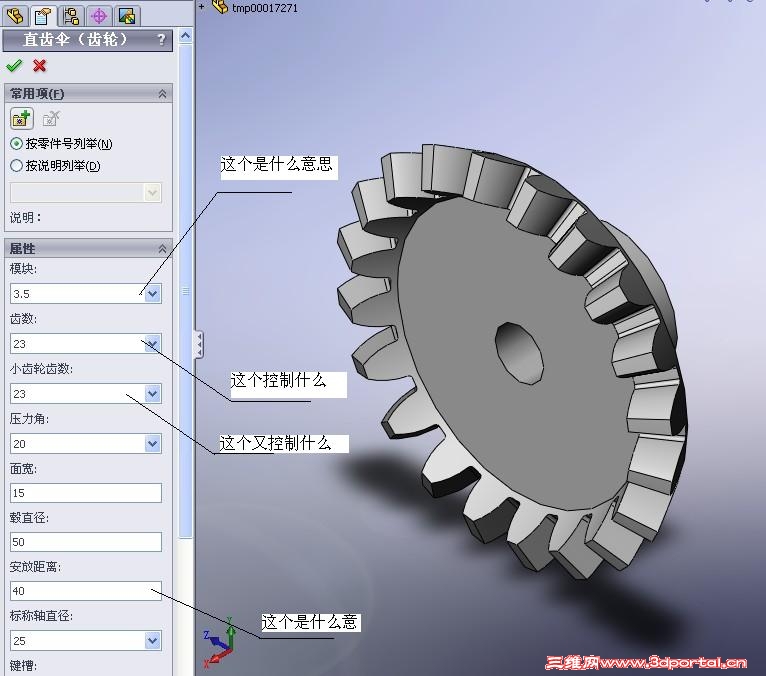The height and width of the screenshot is (676, 766).
Task: Click the disabled delete favorite icon
Action: tap(51, 118)
